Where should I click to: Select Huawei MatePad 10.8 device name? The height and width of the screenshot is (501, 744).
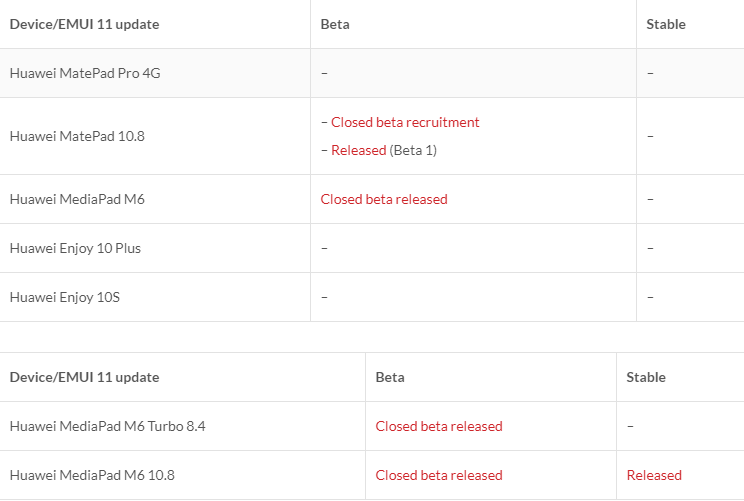(77, 136)
